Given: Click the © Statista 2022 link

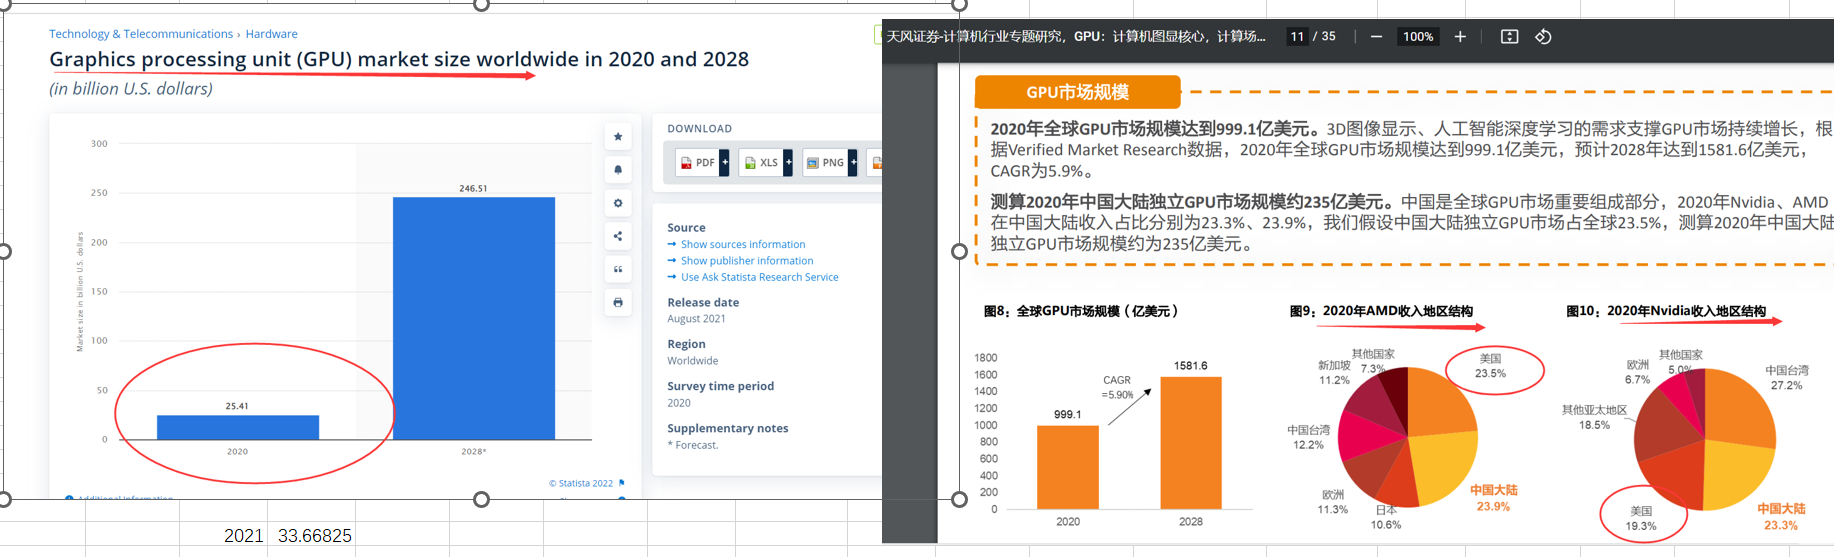Looking at the screenshot, I should [x=581, y=483].
